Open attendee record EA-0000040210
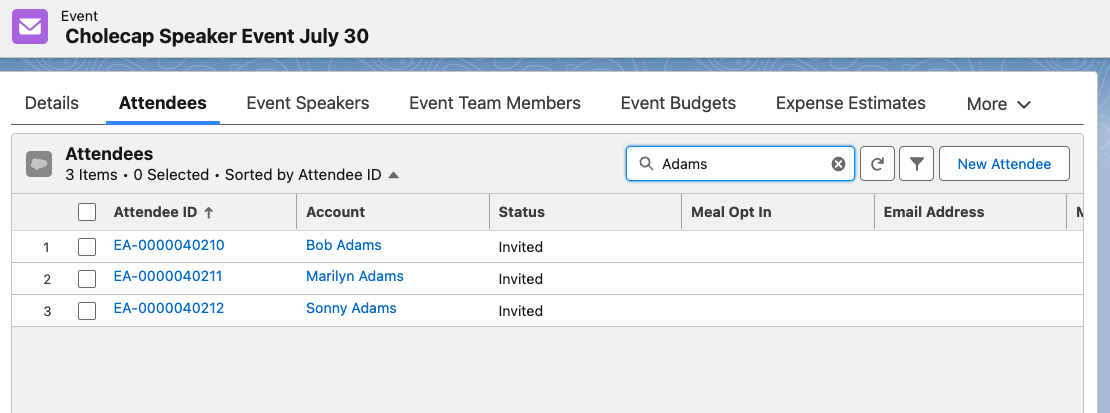 [x=169, y=245]
